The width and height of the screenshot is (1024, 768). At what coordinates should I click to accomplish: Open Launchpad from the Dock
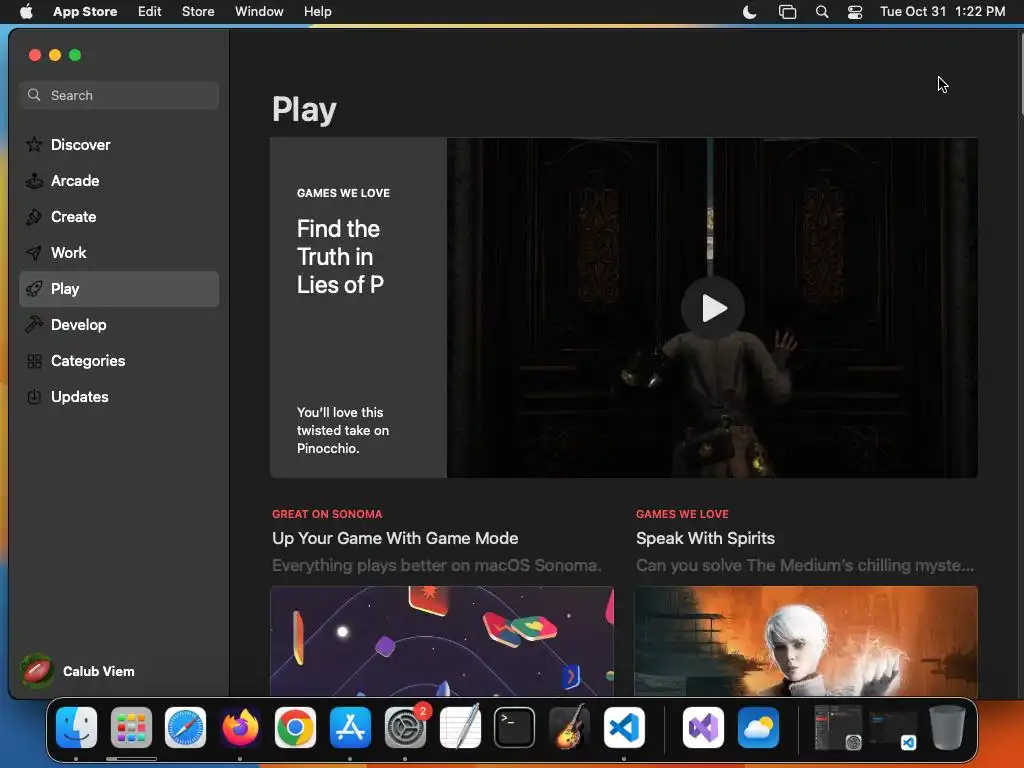(131, 727)
